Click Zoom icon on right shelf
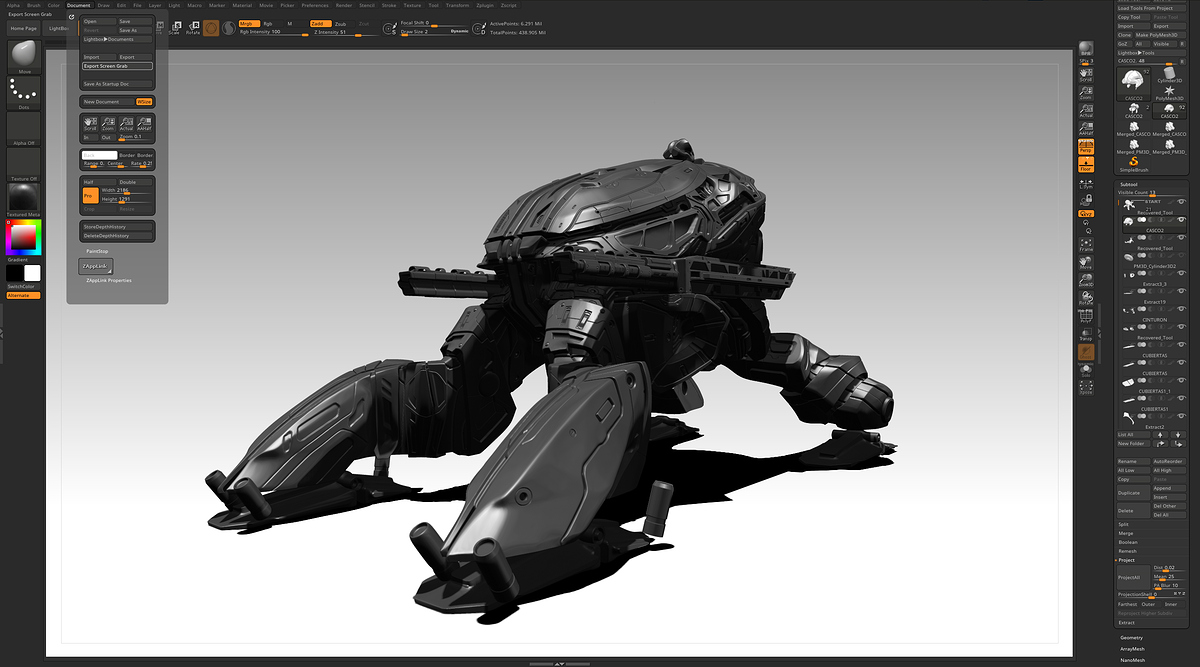Screen dimensions: 1200x667 1085,93
